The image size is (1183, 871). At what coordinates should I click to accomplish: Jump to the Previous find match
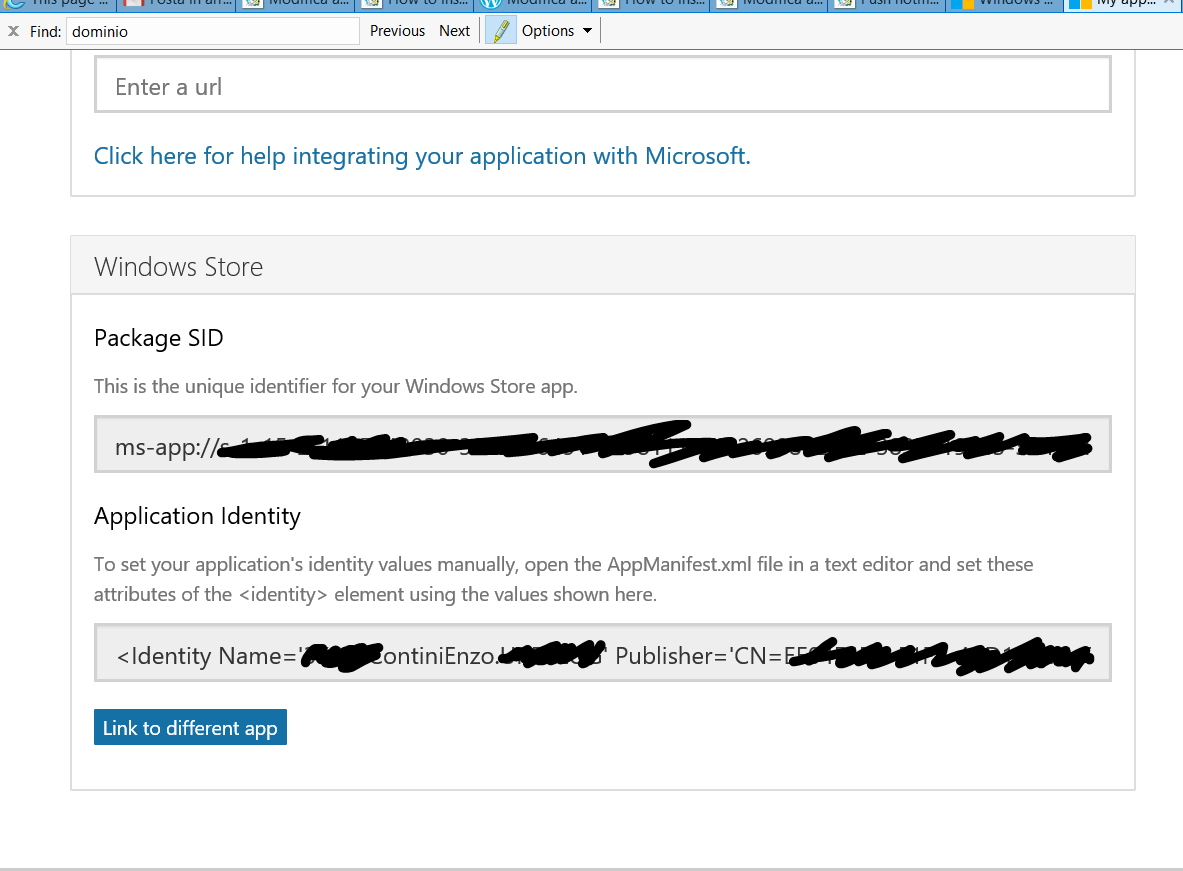pyautogui.click(x=397, y=31)
